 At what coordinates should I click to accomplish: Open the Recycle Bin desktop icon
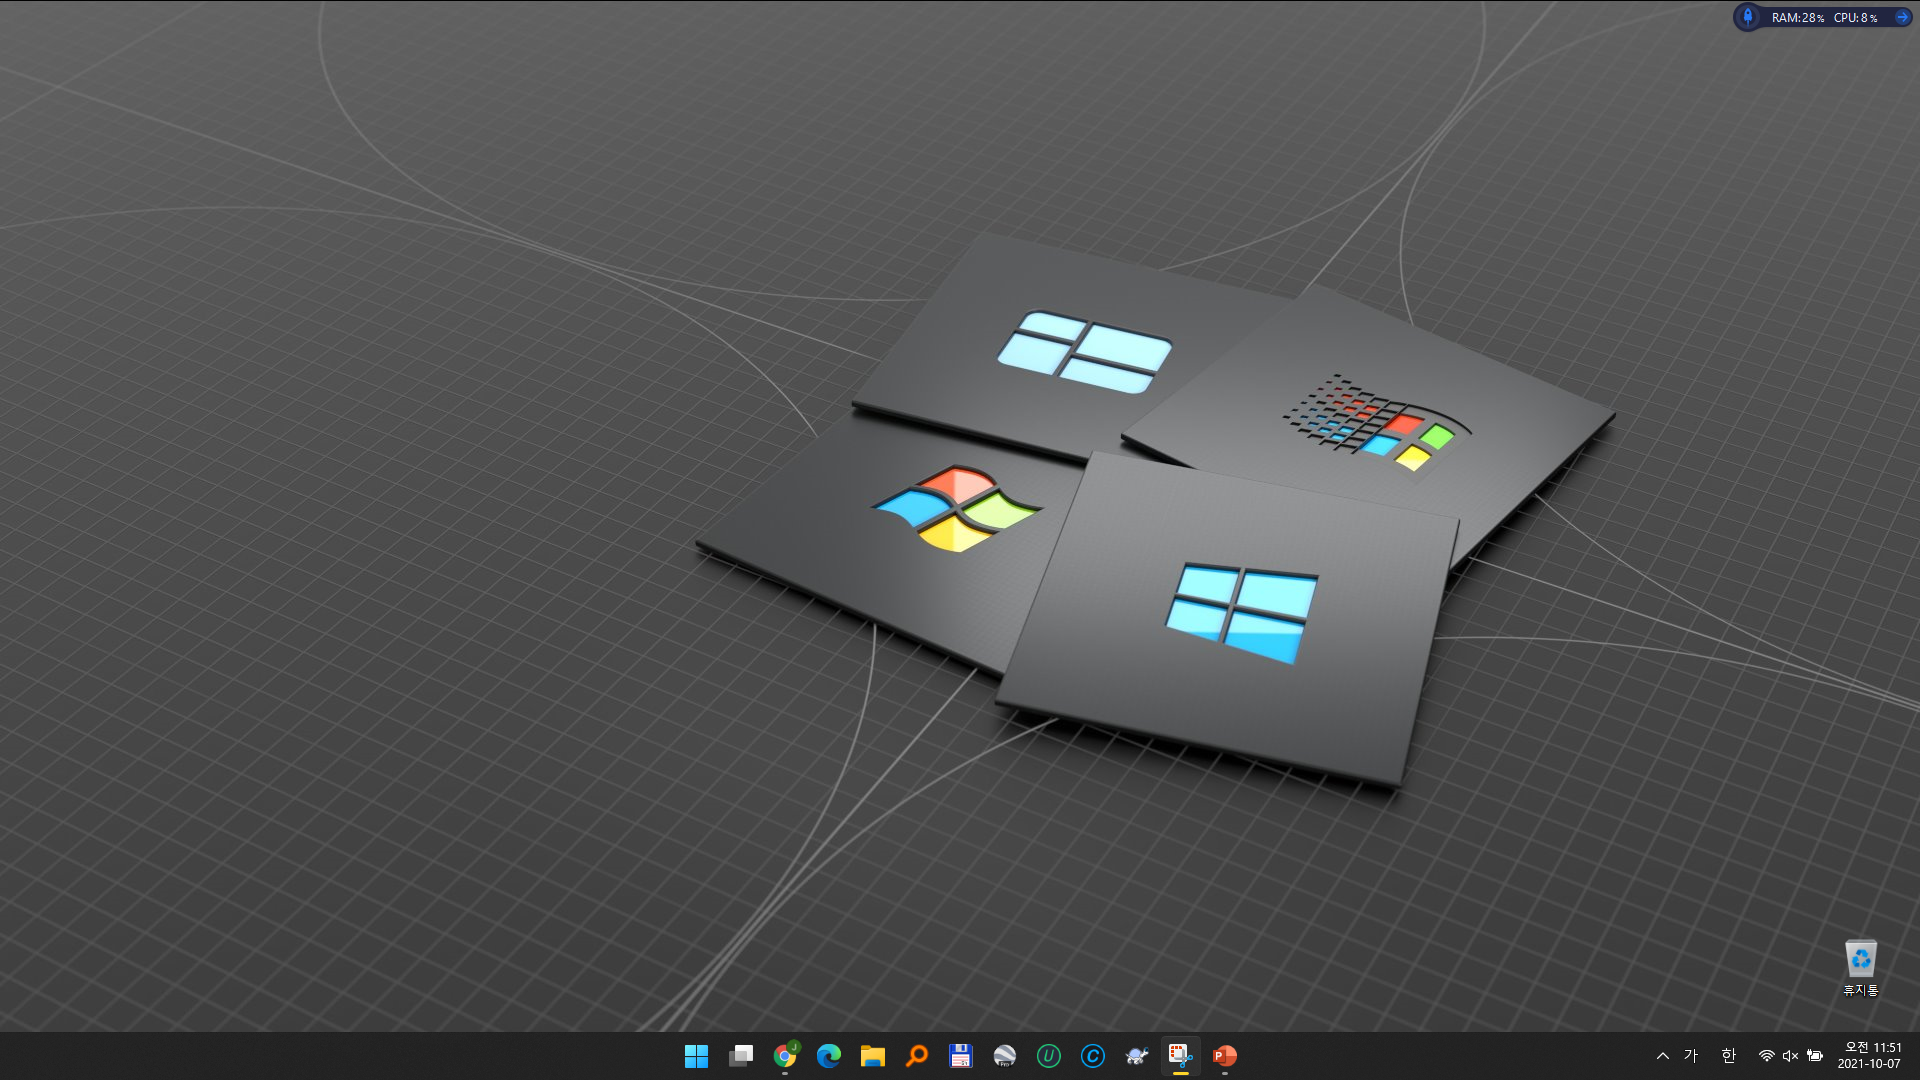pyautogui.click(x=1861, y=968)
